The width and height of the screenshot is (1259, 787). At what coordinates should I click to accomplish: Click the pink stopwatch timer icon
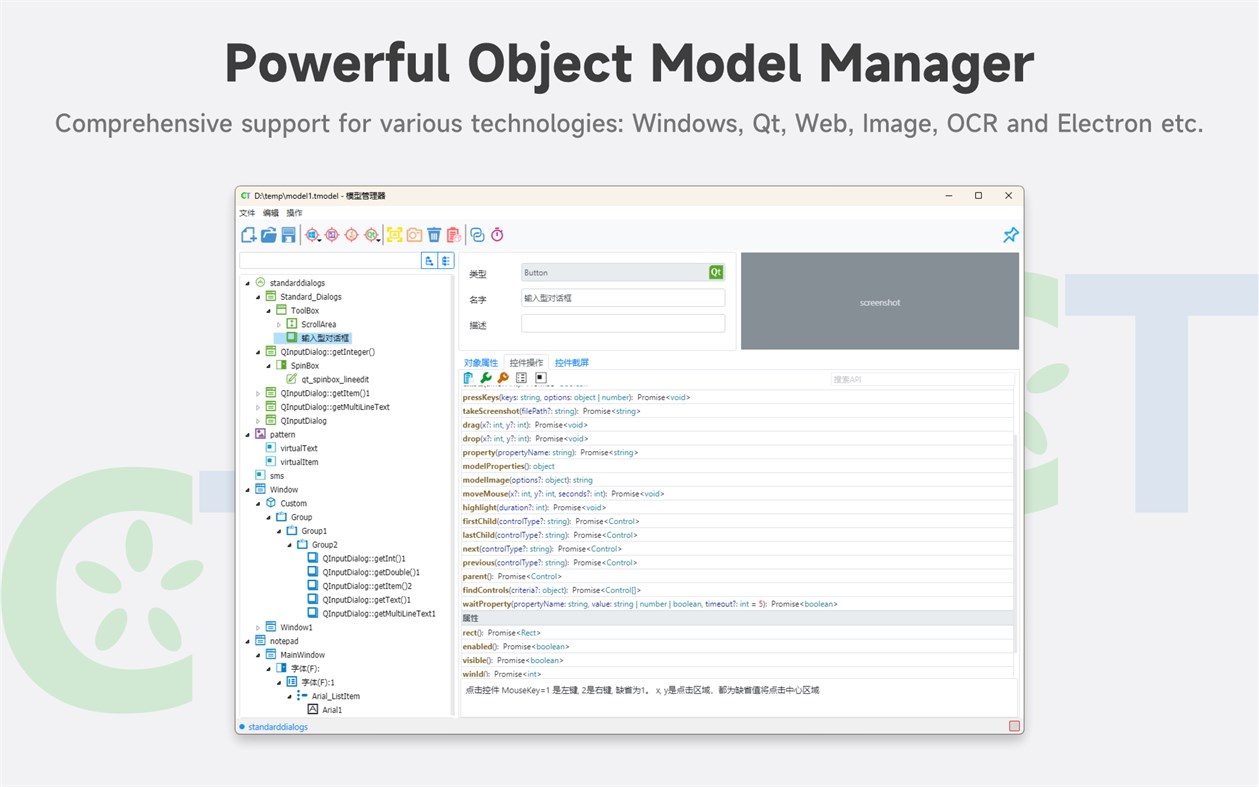tap(497, 235)
